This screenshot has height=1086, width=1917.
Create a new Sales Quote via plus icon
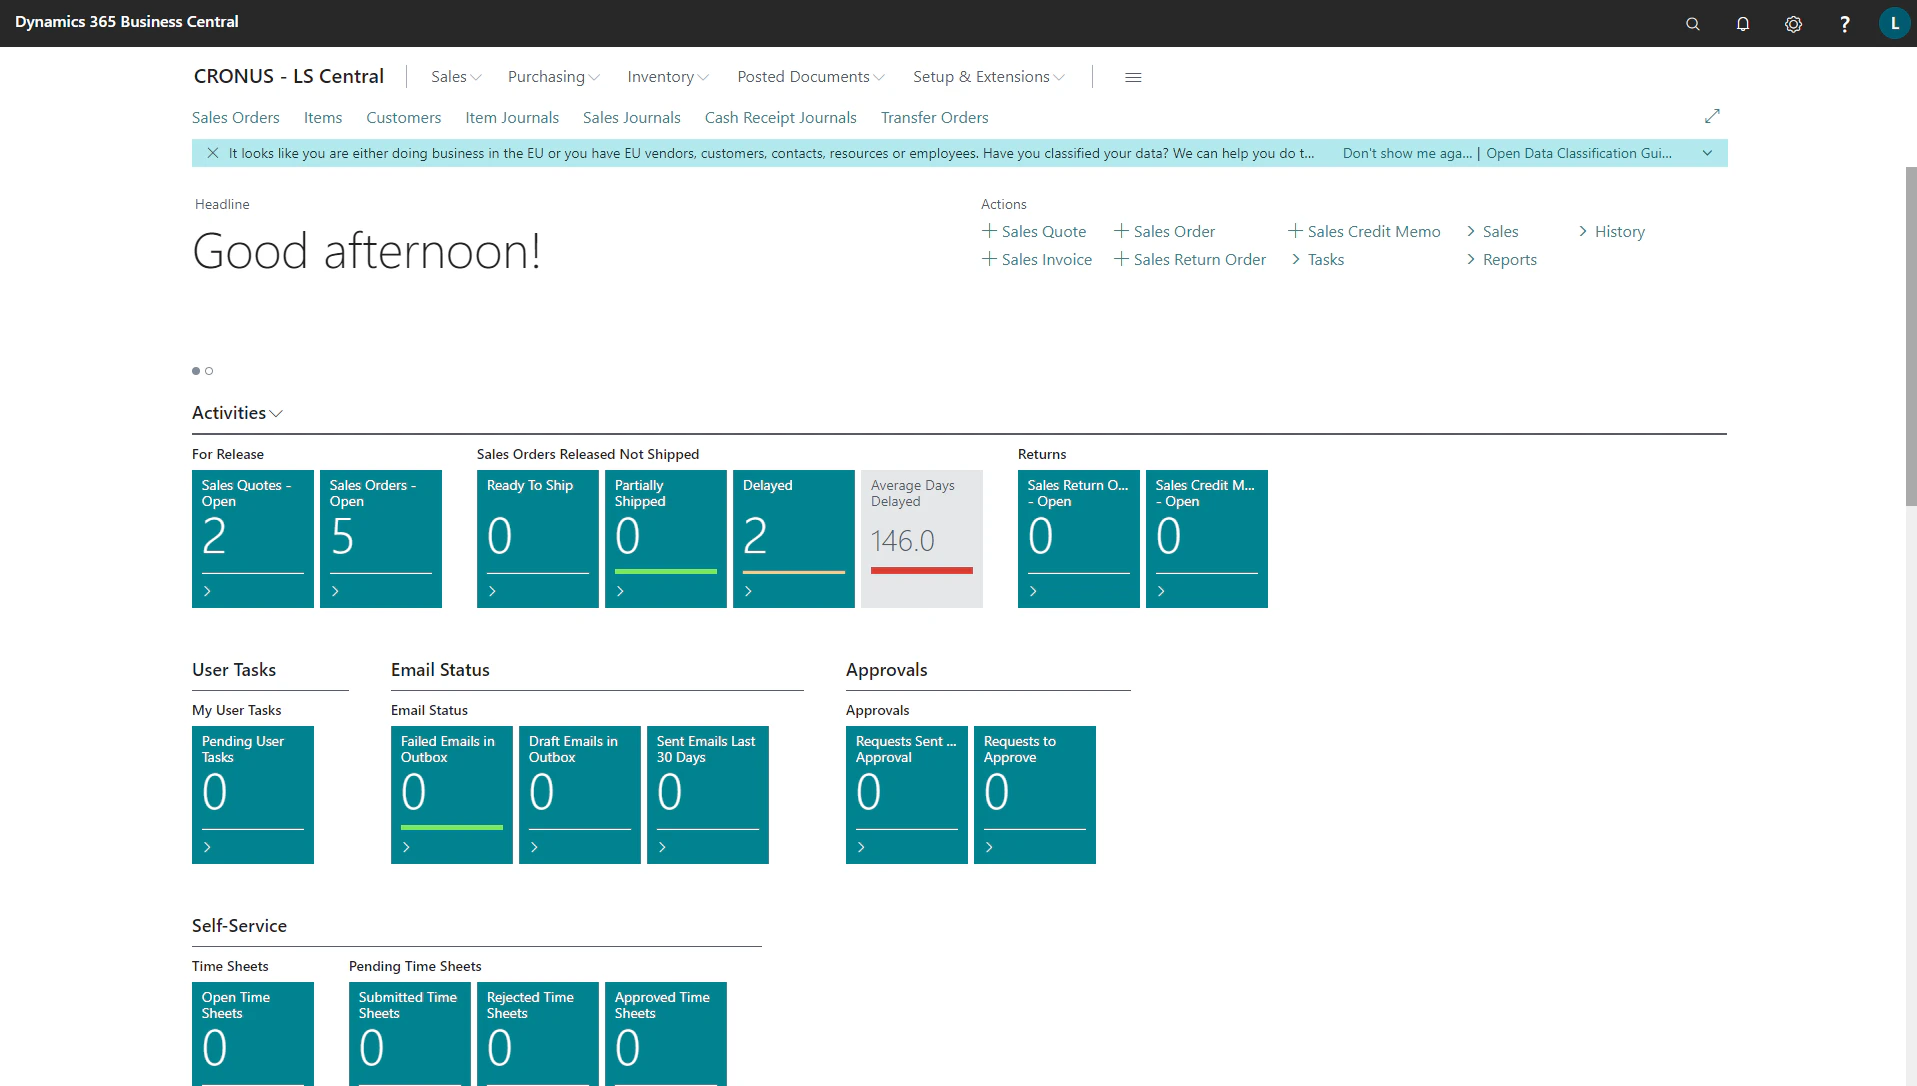pos(988,231)
